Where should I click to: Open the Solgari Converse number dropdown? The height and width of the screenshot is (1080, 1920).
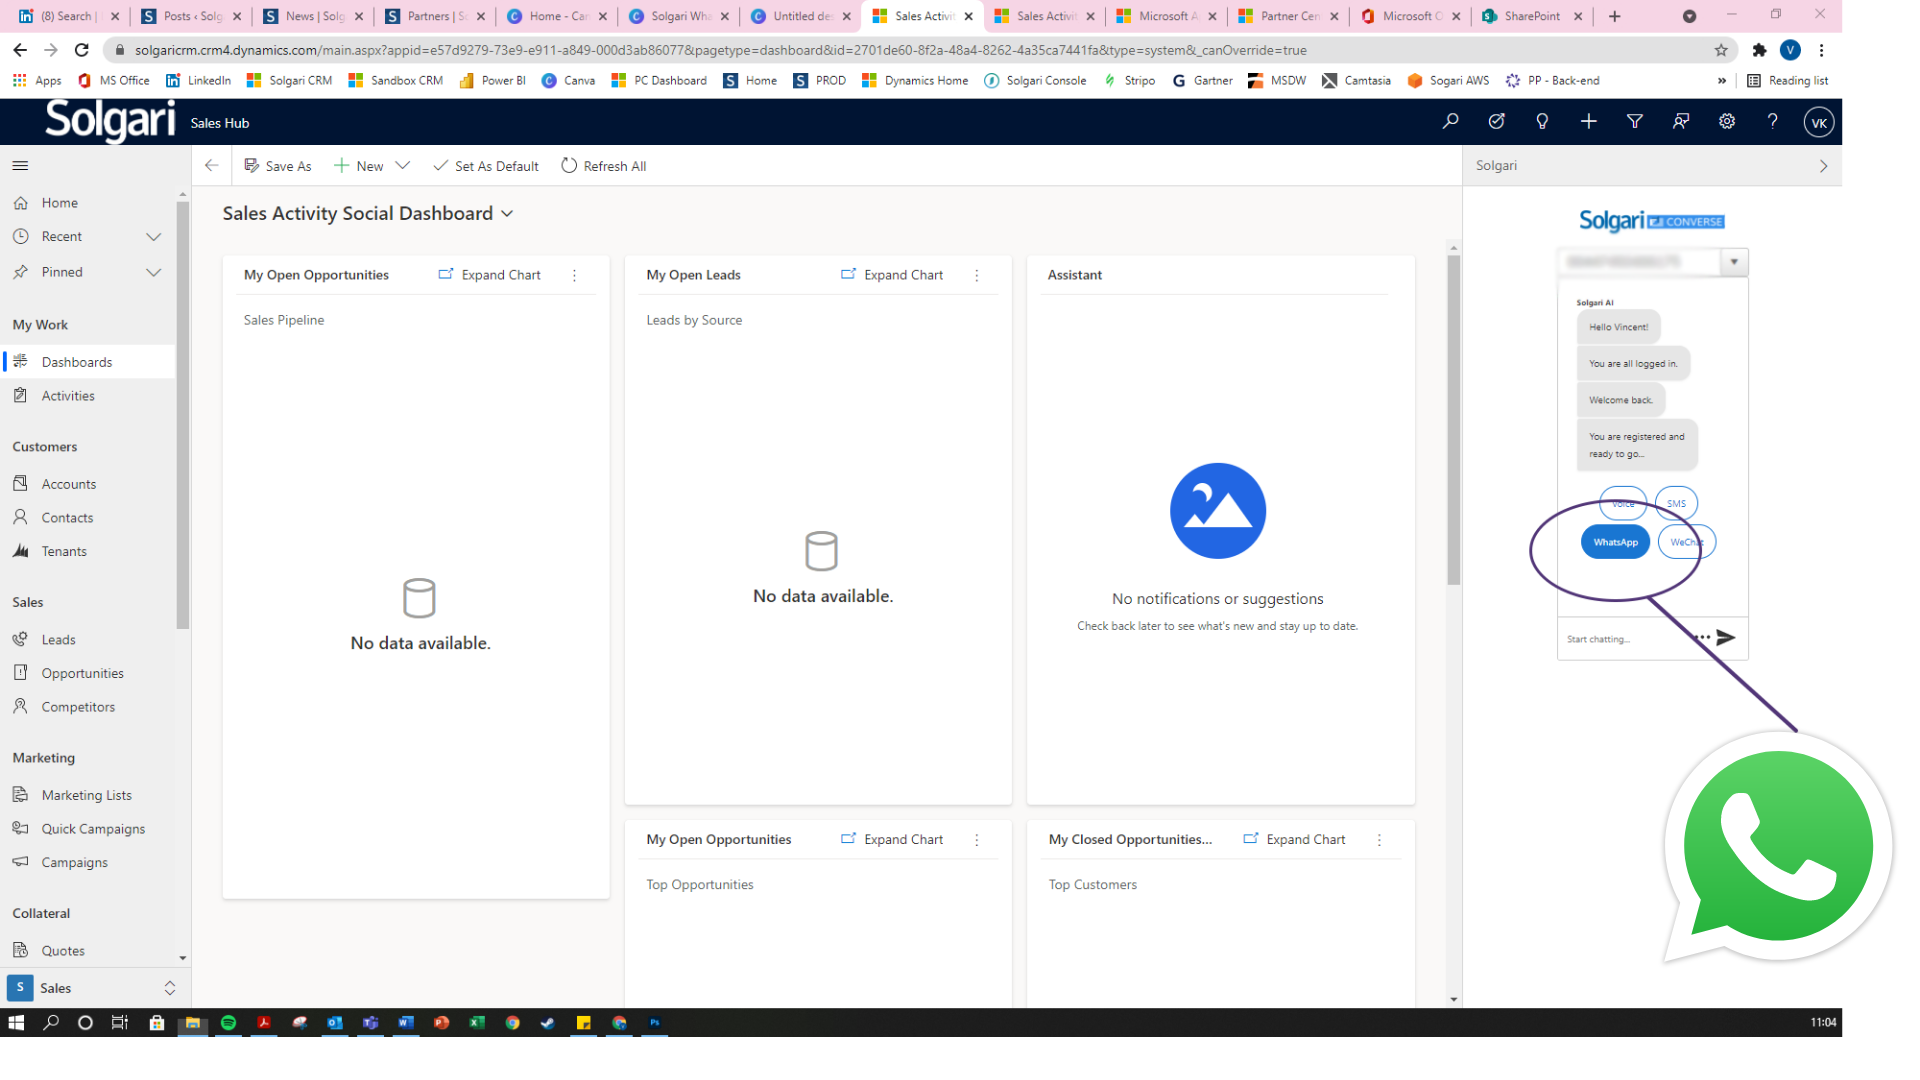(1734, 262)
